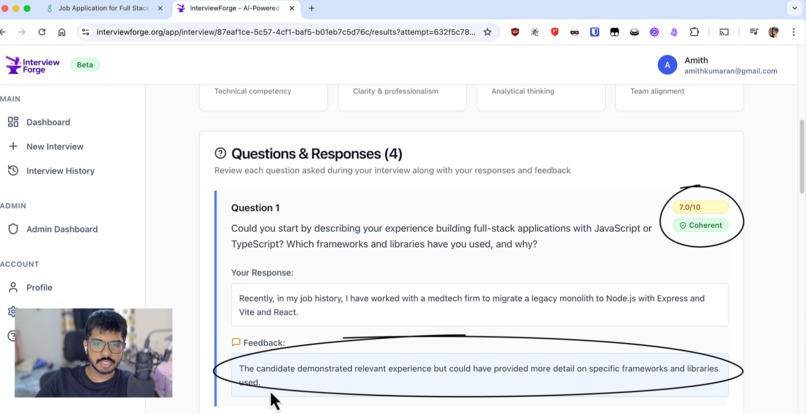Viewport: 806px width, 414px height.
Task: Open the bug-shaped extension icon
Action: tap(535, 32)
